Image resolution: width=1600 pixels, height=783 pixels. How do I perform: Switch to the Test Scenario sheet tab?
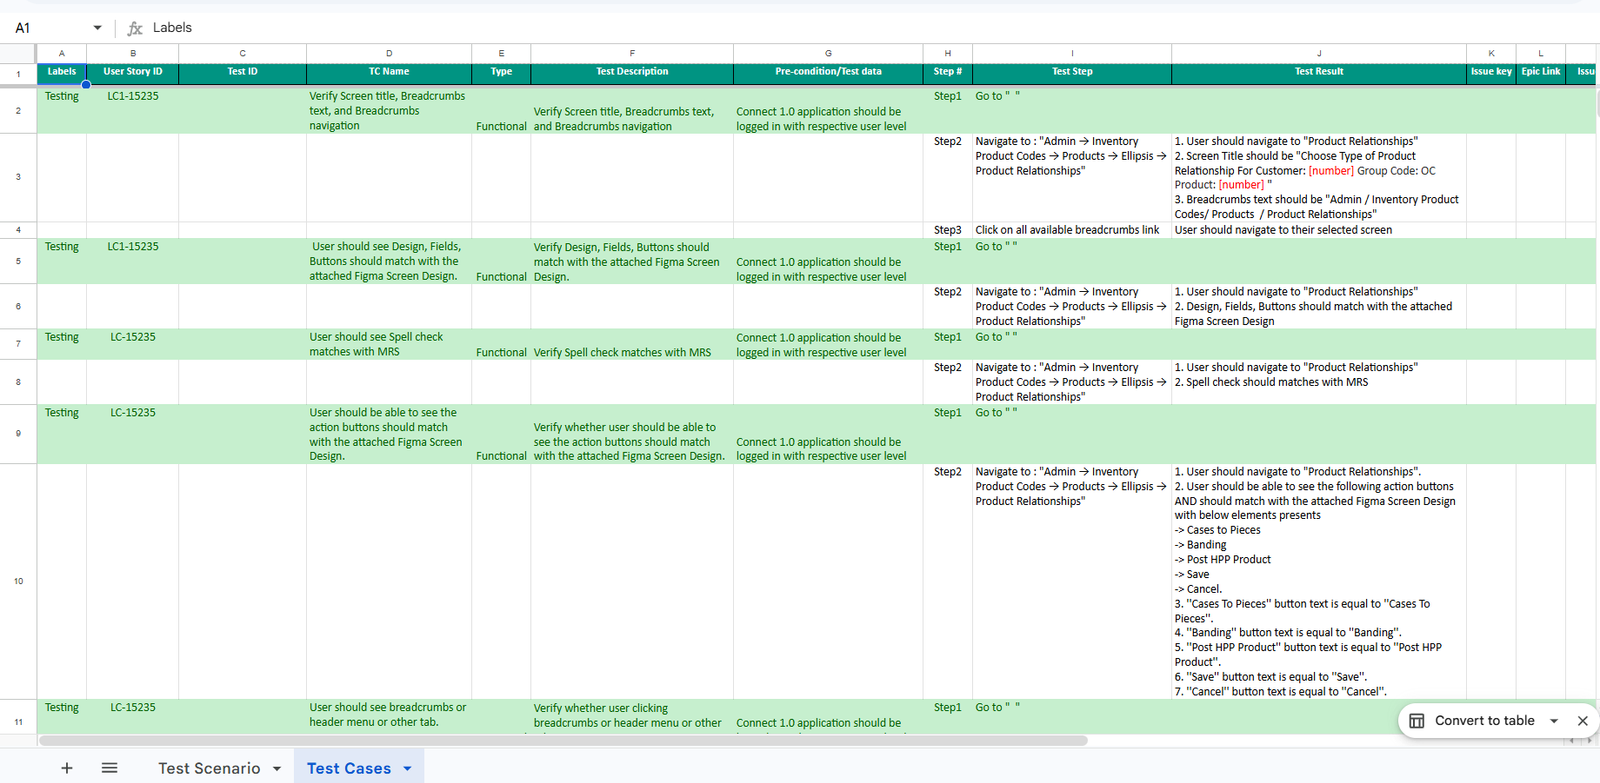(209, 768)
